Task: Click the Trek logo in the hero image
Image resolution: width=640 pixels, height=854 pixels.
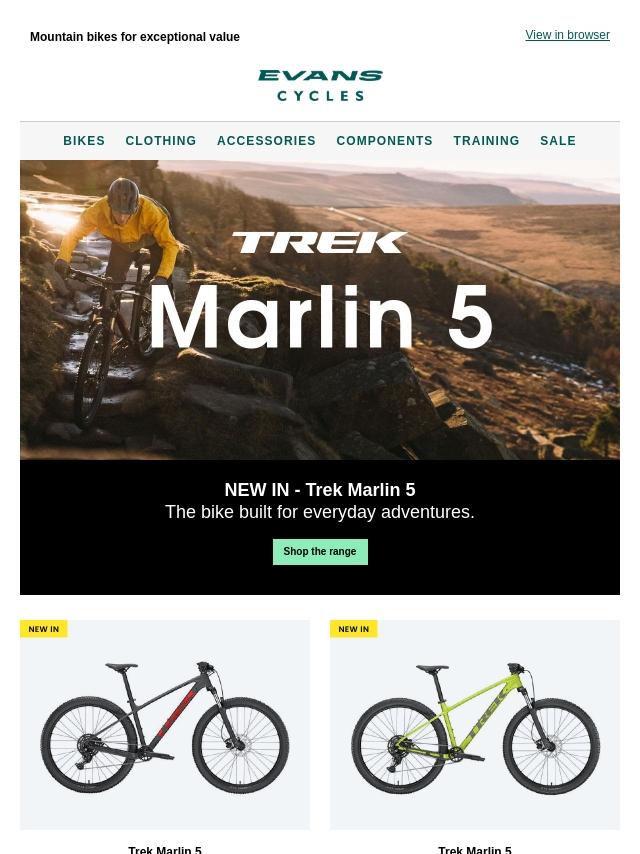Action: coord(320,242)
